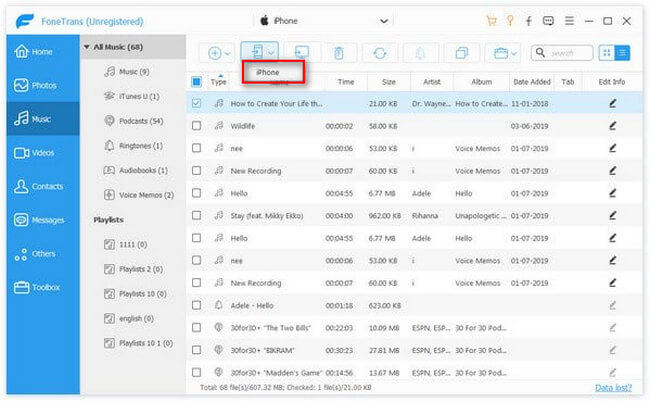Click the Export to PC toolbar icon
650x402 pixels.
coord(301,52)
